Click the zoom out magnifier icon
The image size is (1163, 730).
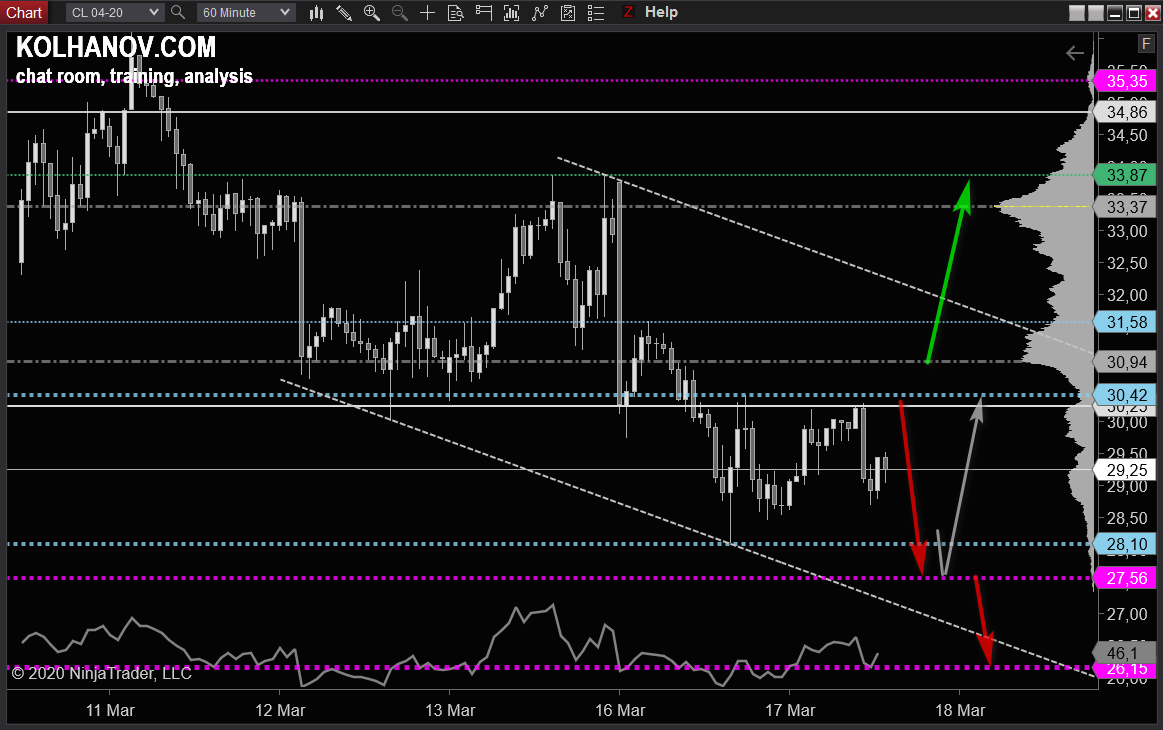pos(400,13)
